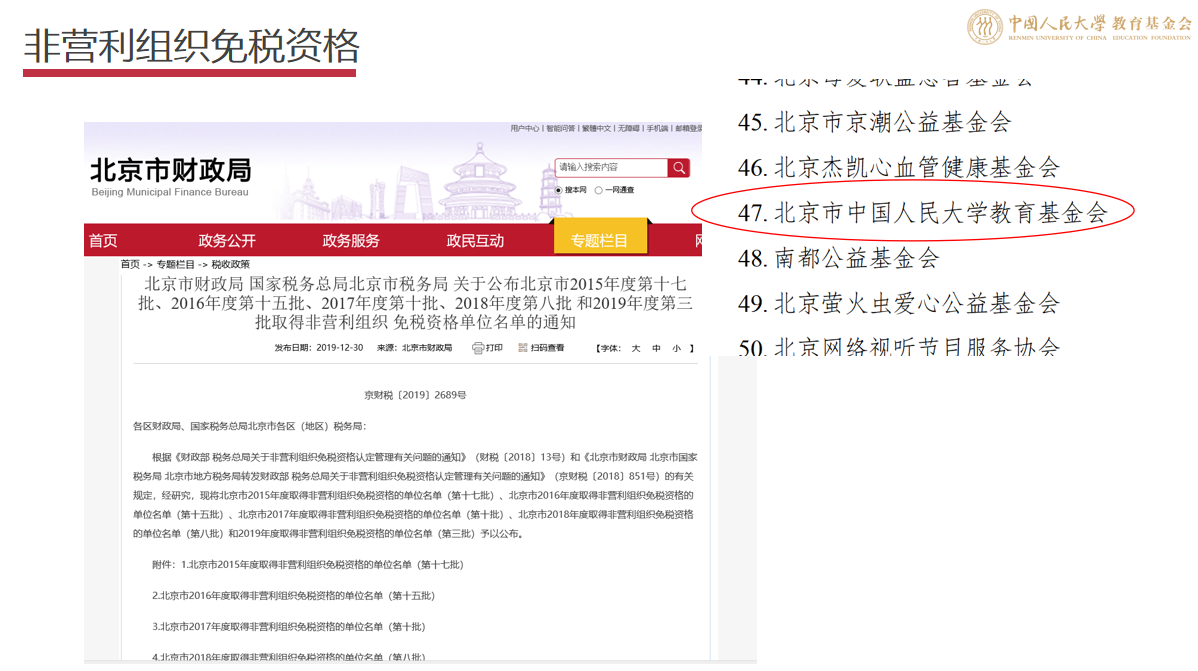The width and height of the screenshot is (1198, 671).
Task: Open the 首页 navigation tab
Action: [x=103, y=240]
